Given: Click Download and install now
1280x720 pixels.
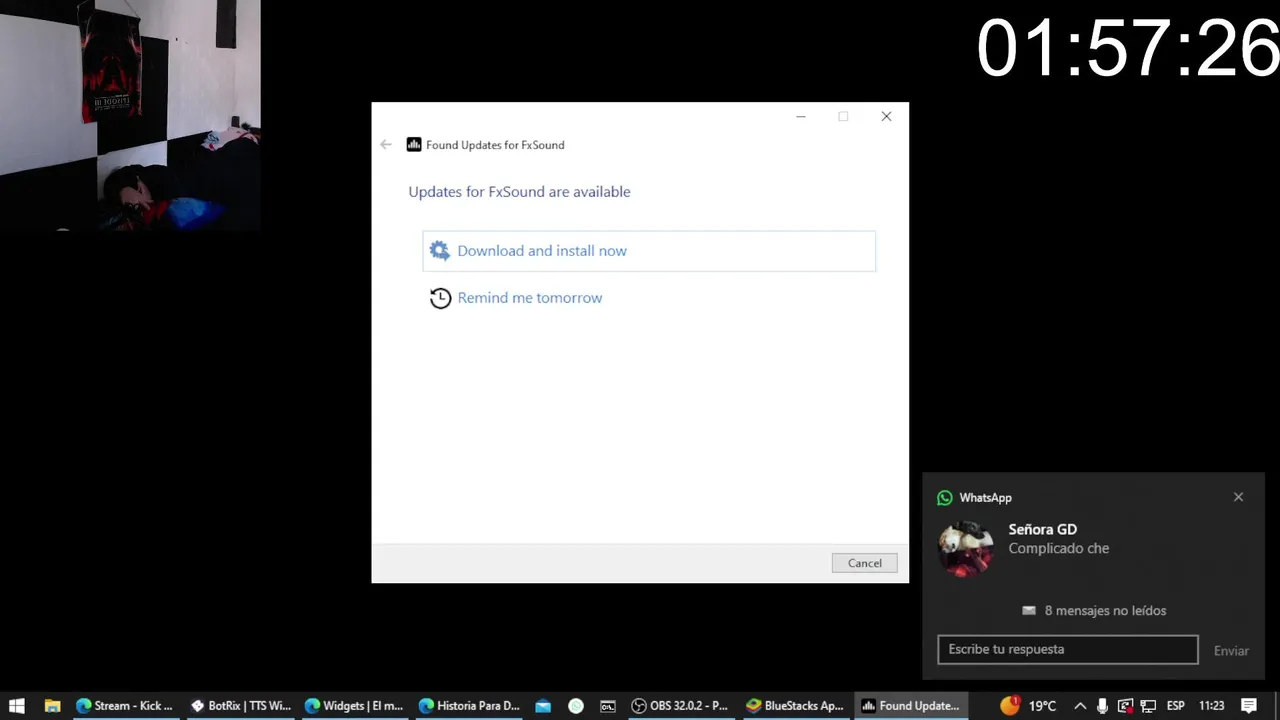Looking at the screenshot, I should coord(649,251).
